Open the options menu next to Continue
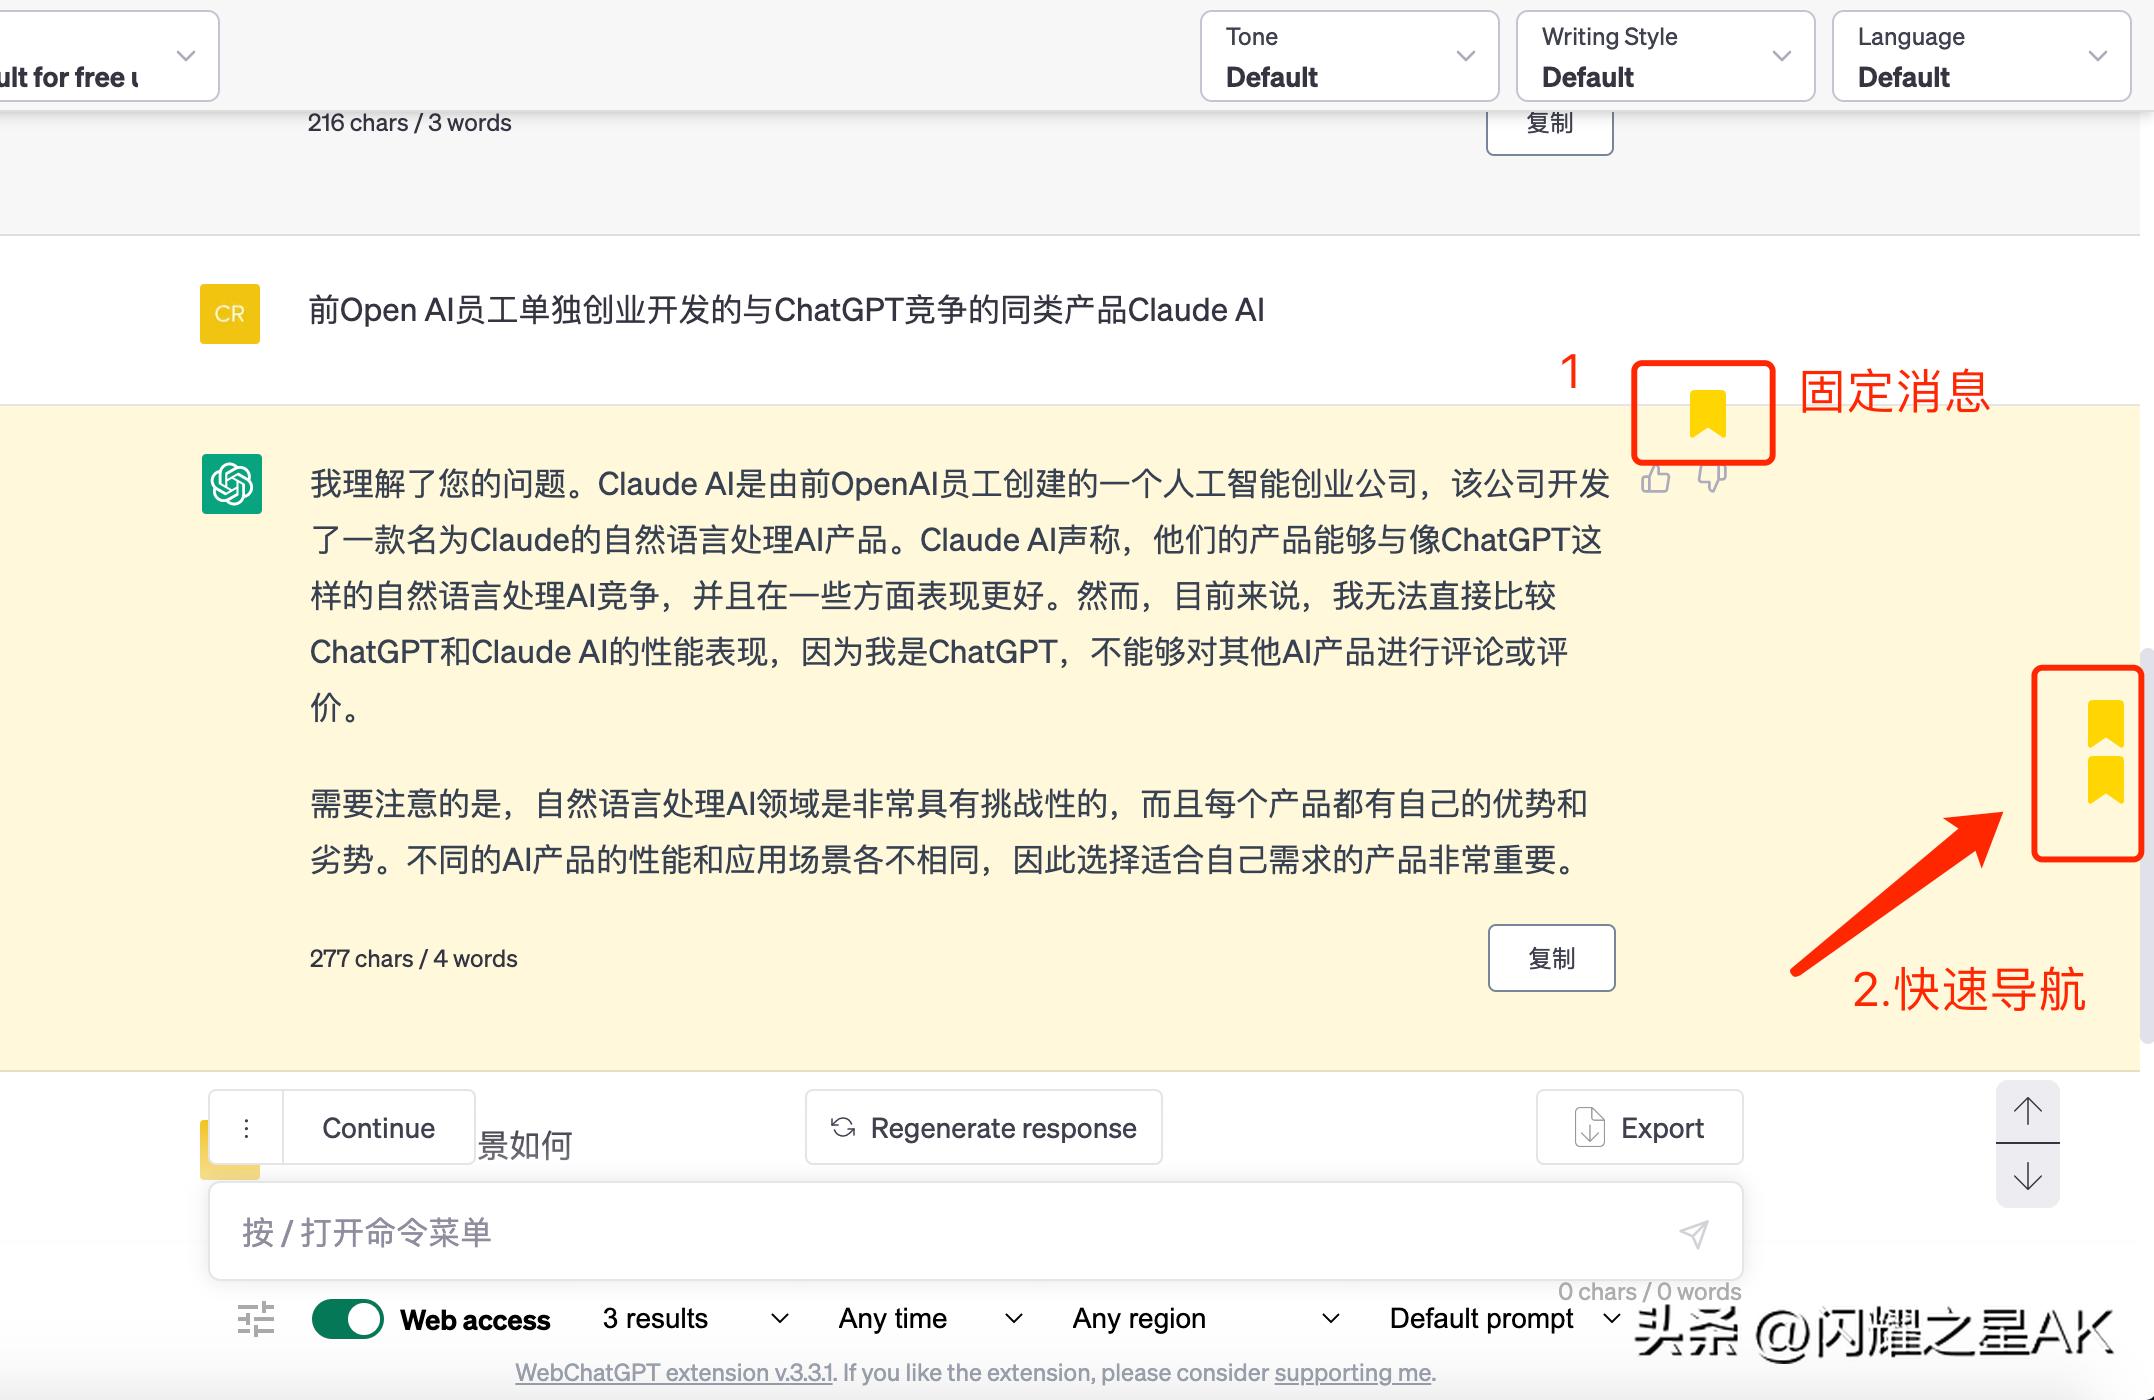The width and height of the screenshot is (2154, 1400). (x=246, y=1127)
